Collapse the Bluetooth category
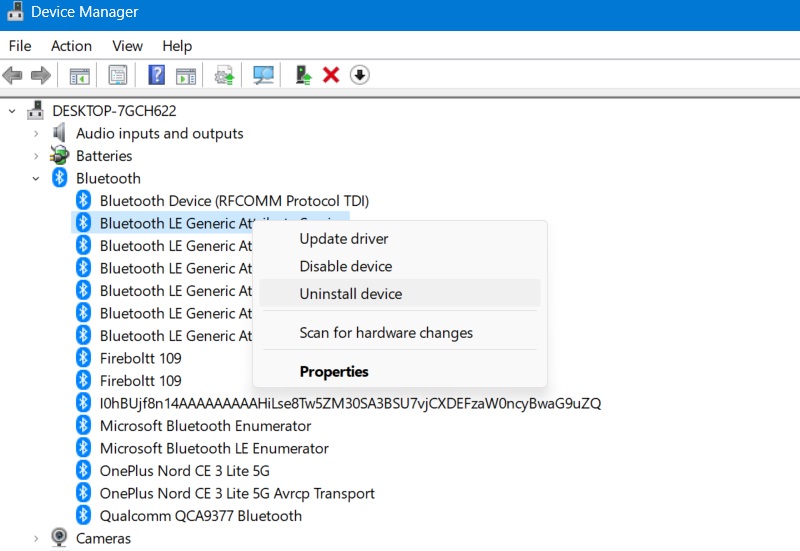The image size is (800, 551). 36,179
